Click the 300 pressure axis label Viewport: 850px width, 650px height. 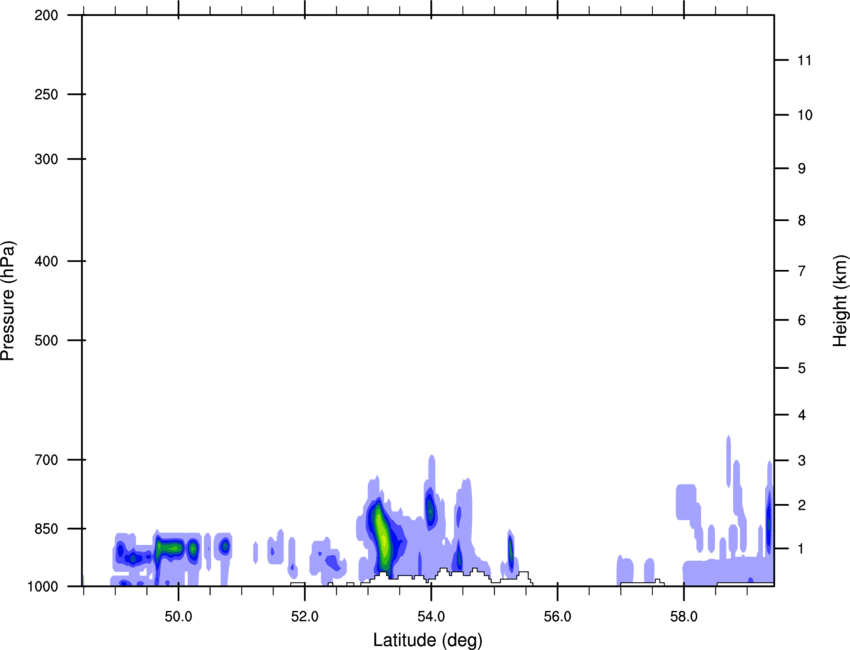pyautogui.click(x=46, y=159)
